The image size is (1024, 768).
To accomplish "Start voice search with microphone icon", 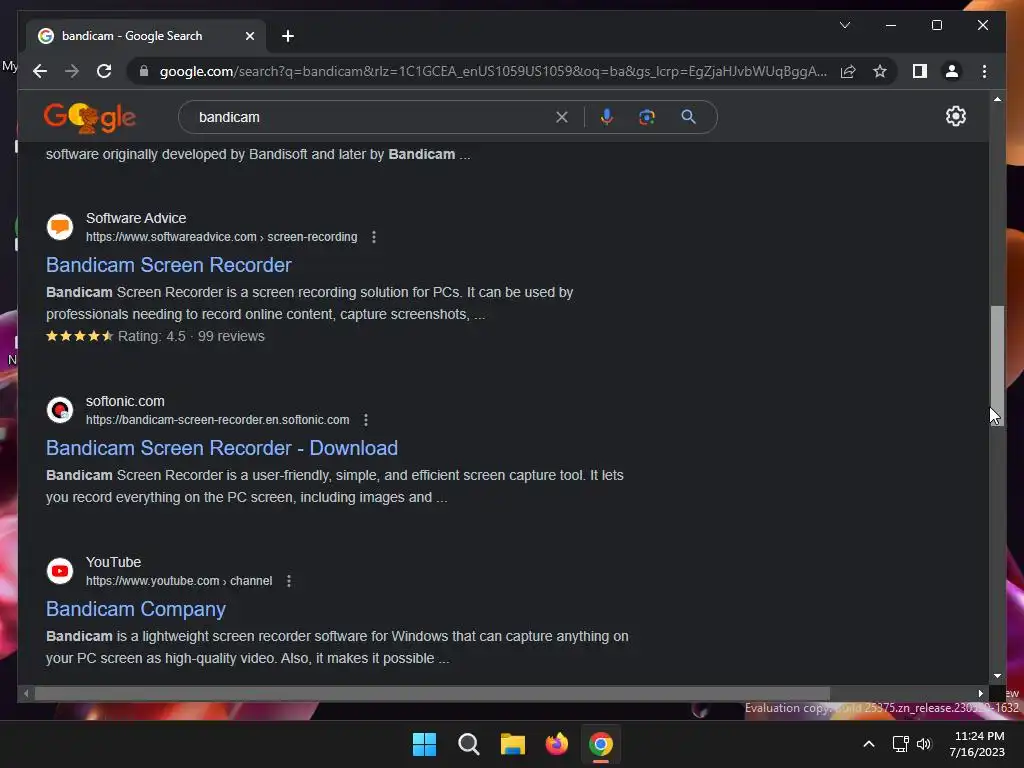I will (607, 117).
